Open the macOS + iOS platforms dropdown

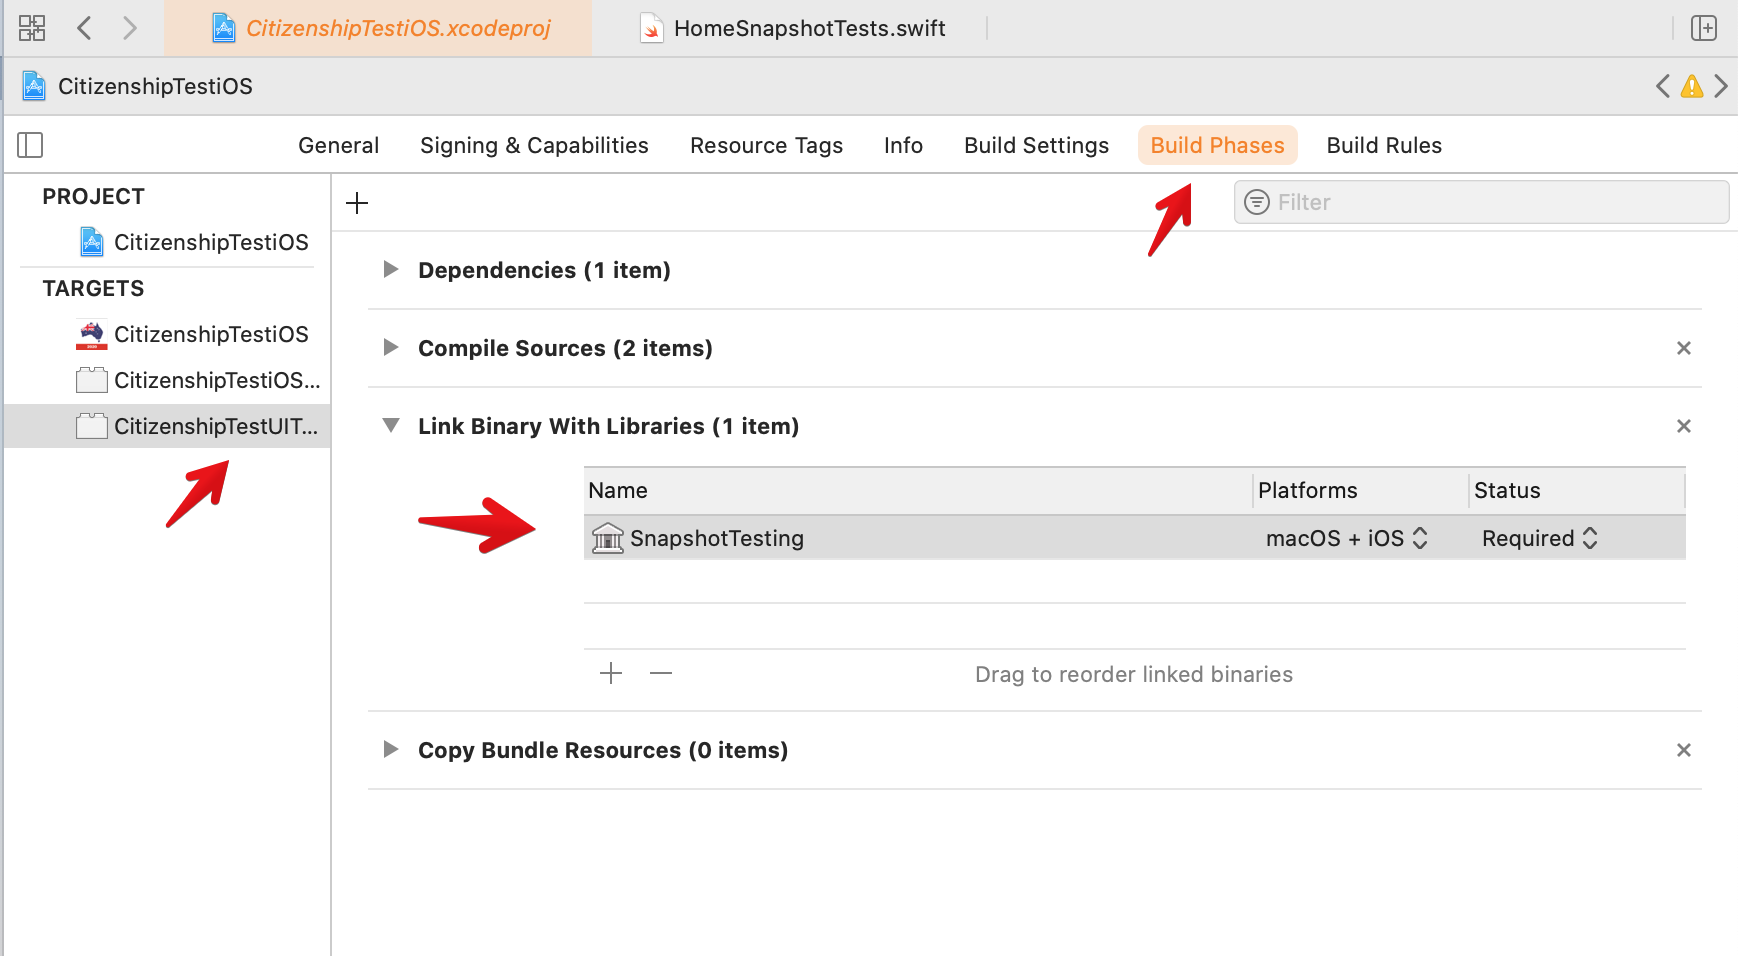point(1346,538)
